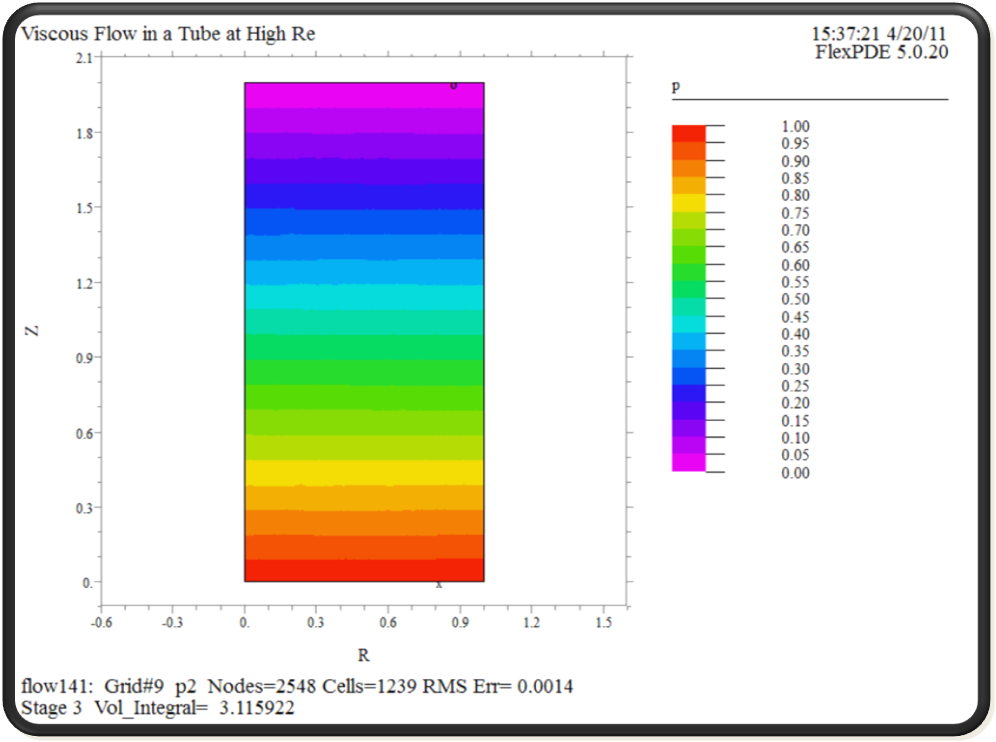Click the timestamp '15:37:21 4/20/11'

tap(879, 34)
